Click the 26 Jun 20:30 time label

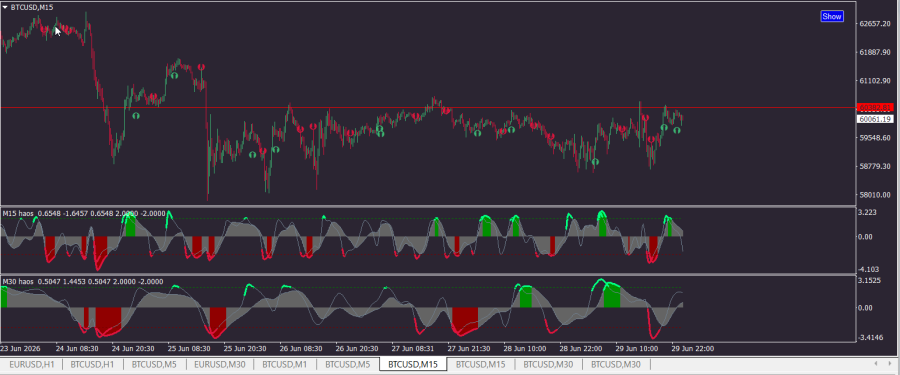[356, 349]
